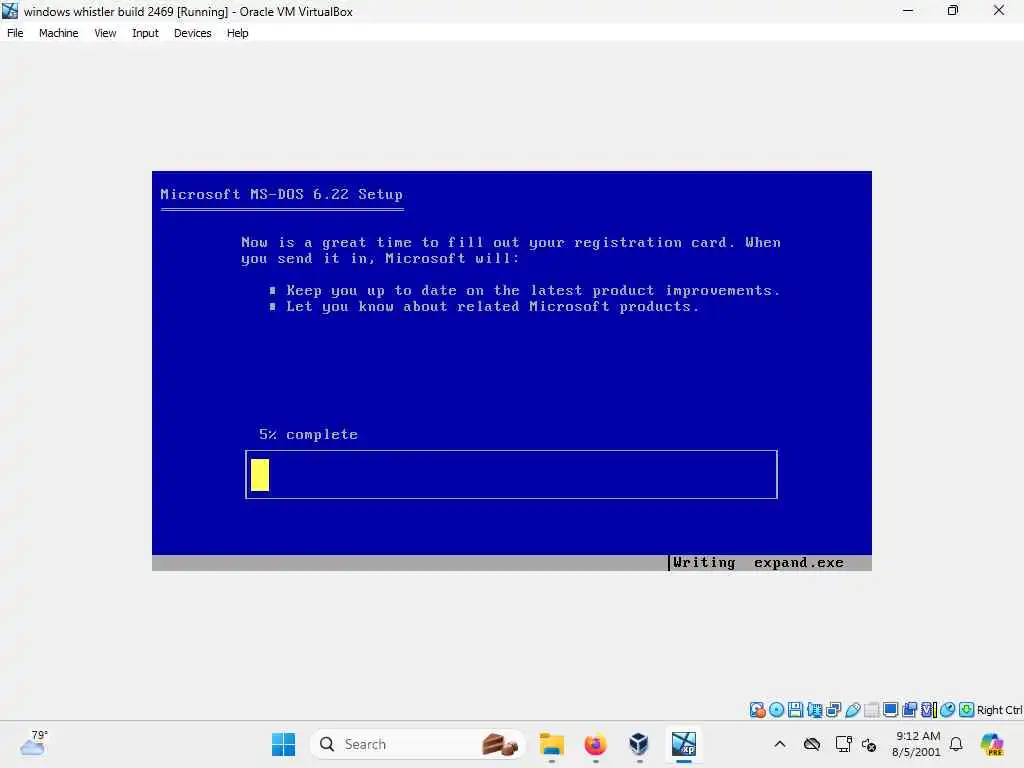Viewport: 1024px width, 768px height.
Task: Click the optical disc status icon
Action: (x=776, y=710)
